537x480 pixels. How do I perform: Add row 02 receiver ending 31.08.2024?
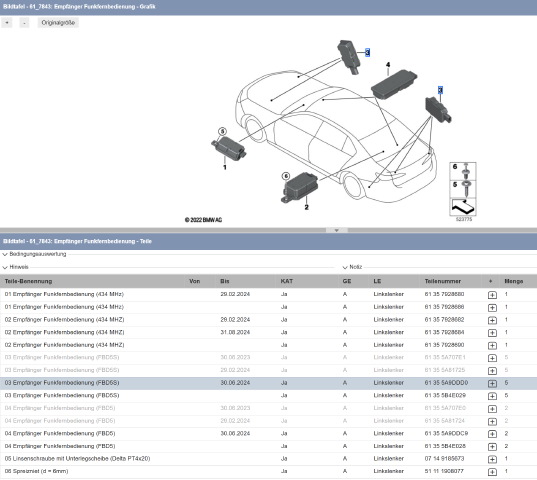[x=492, y=333]
